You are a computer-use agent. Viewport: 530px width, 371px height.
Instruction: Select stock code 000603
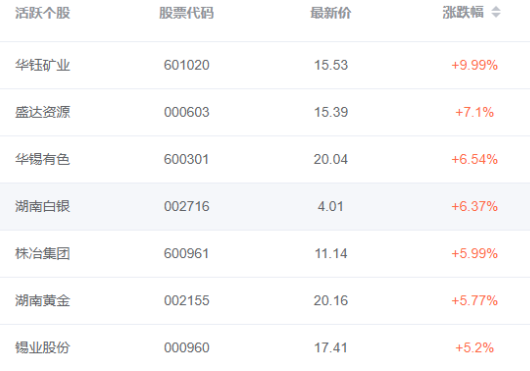[x=187, y=112]
